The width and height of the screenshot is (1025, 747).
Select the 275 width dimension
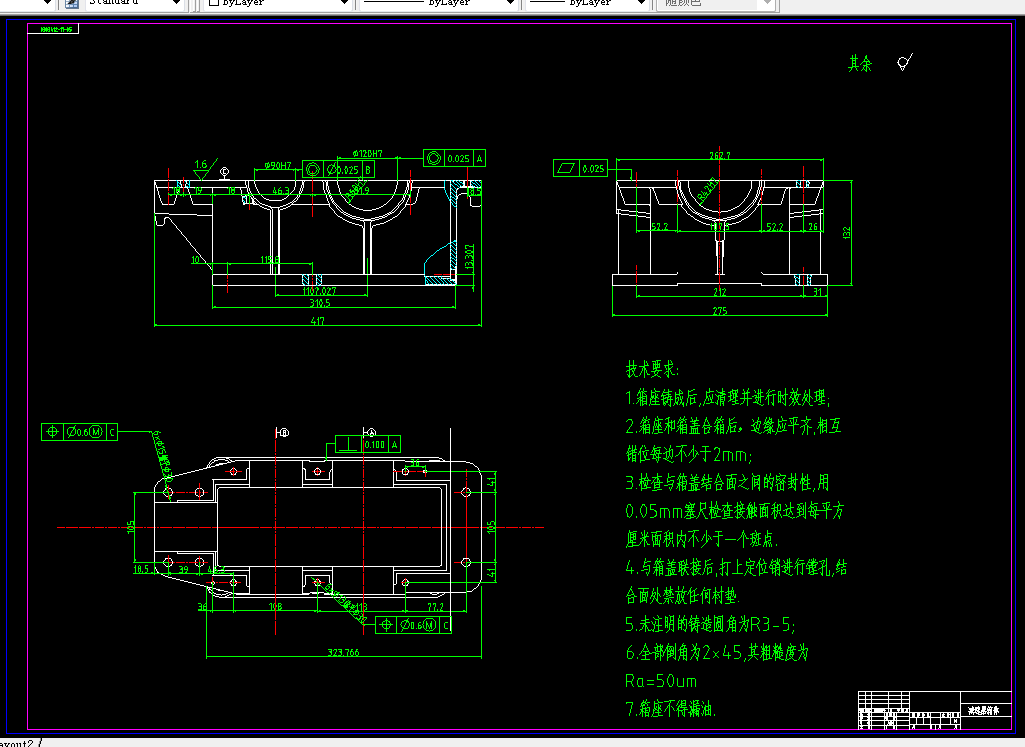click(720, 311)
